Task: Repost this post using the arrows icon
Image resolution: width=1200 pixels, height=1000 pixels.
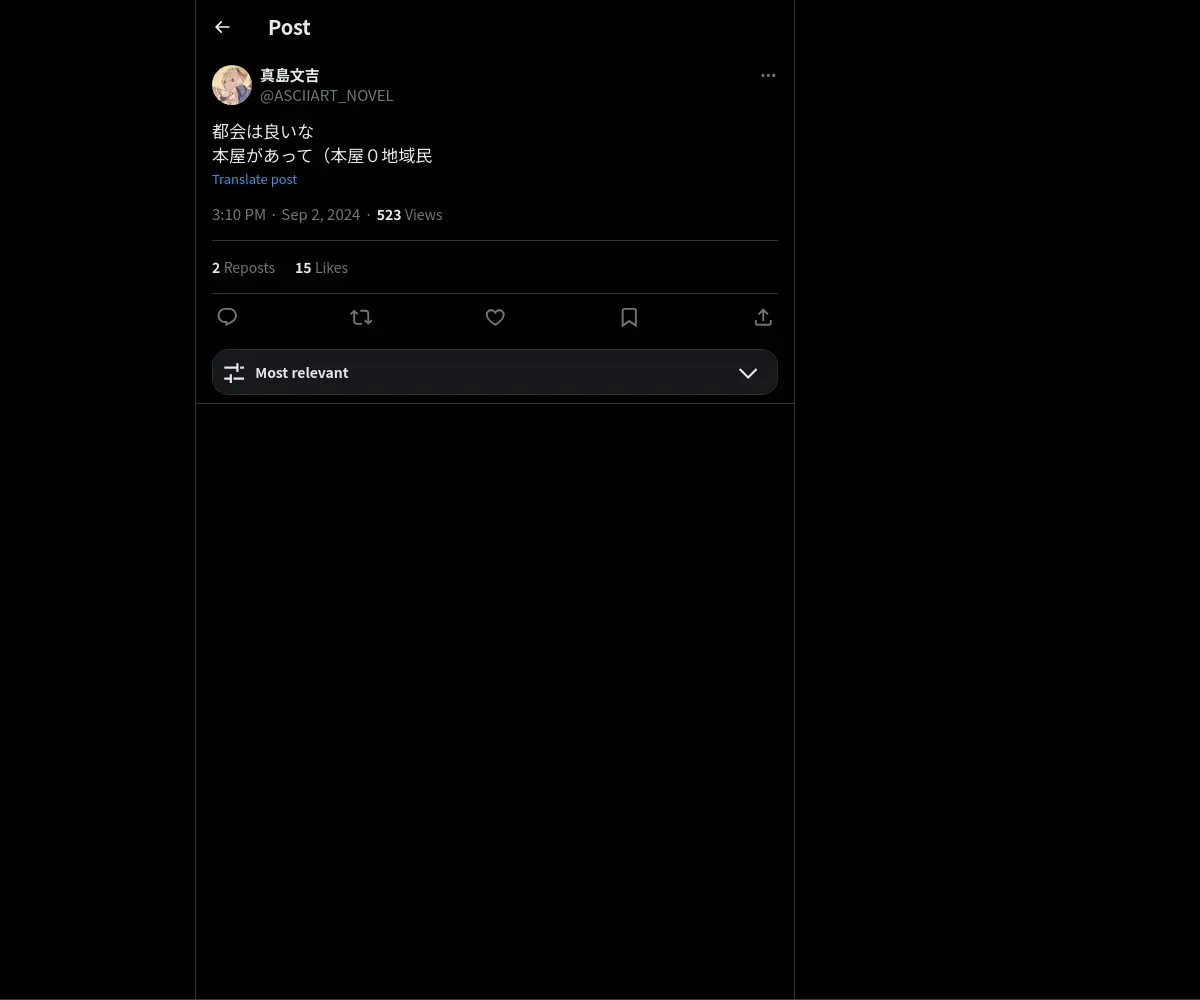Action: click(x=361, y=317)
